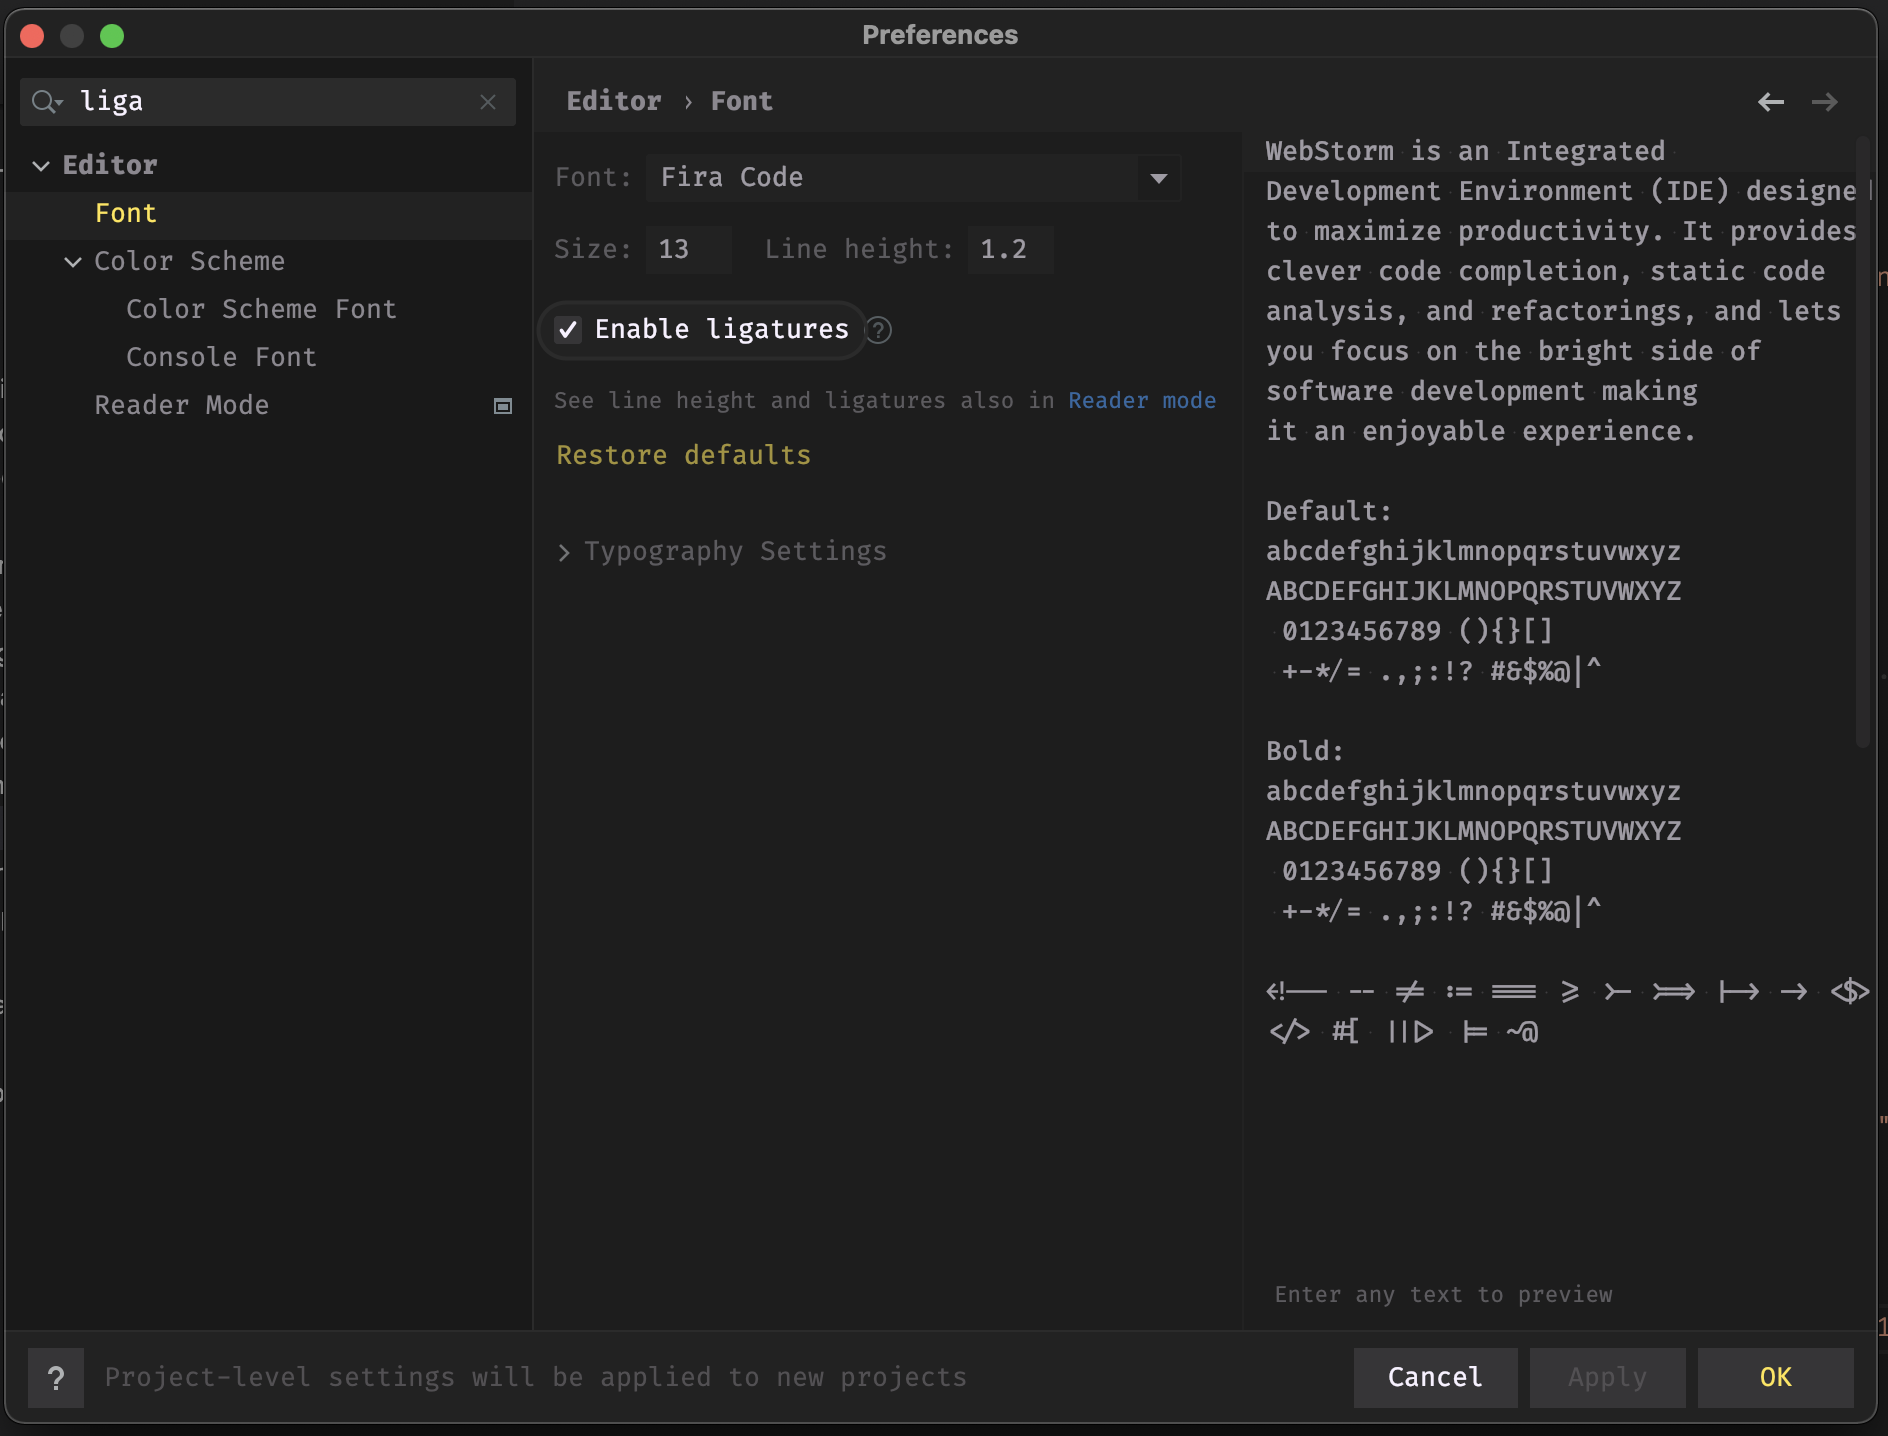The height and width of the screenshot is (1436, 1888).
Task: Open Color Scheme Font settings
Action: 261,310
